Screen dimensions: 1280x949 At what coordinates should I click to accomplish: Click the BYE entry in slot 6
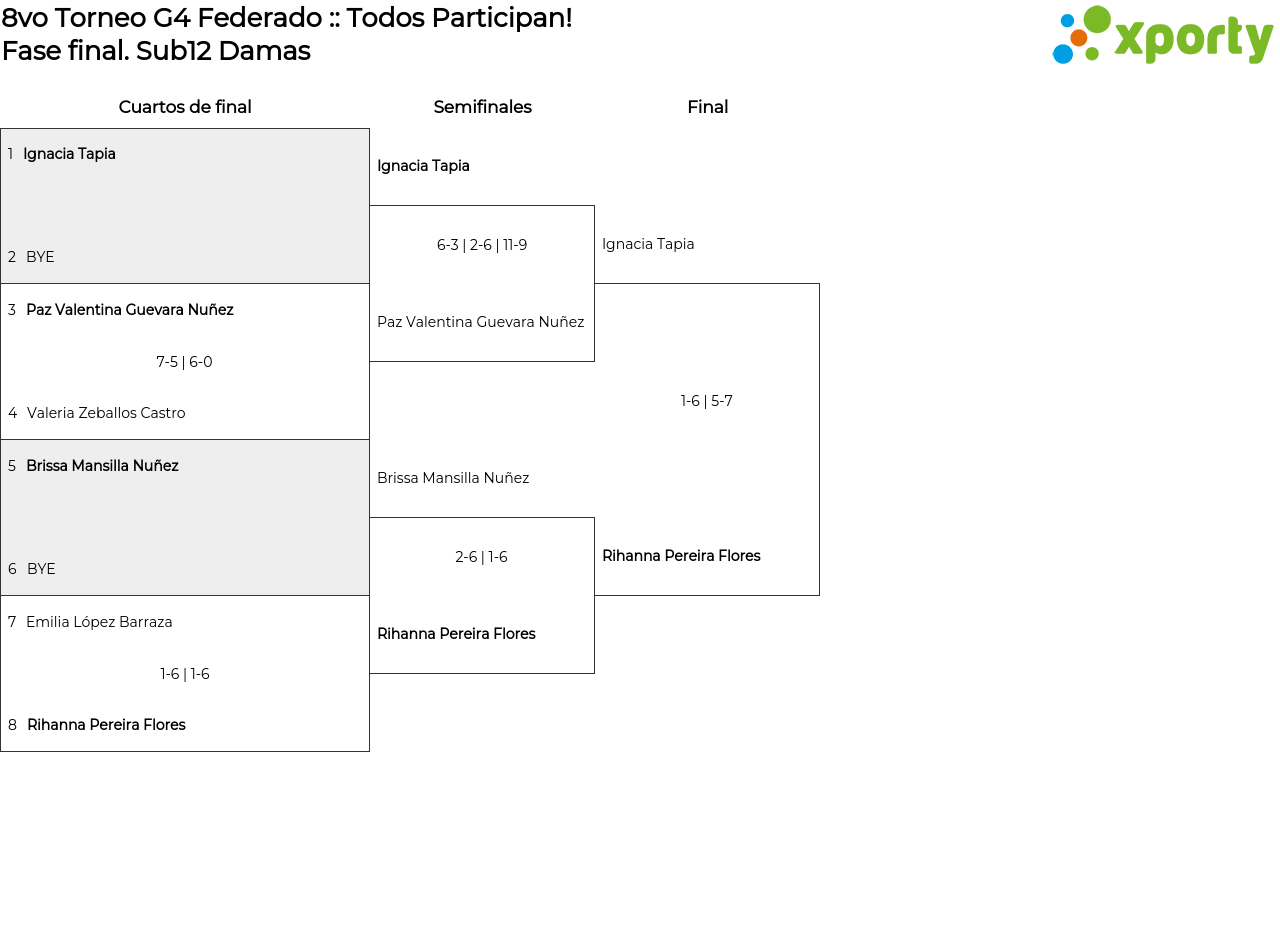click(41, 569)
